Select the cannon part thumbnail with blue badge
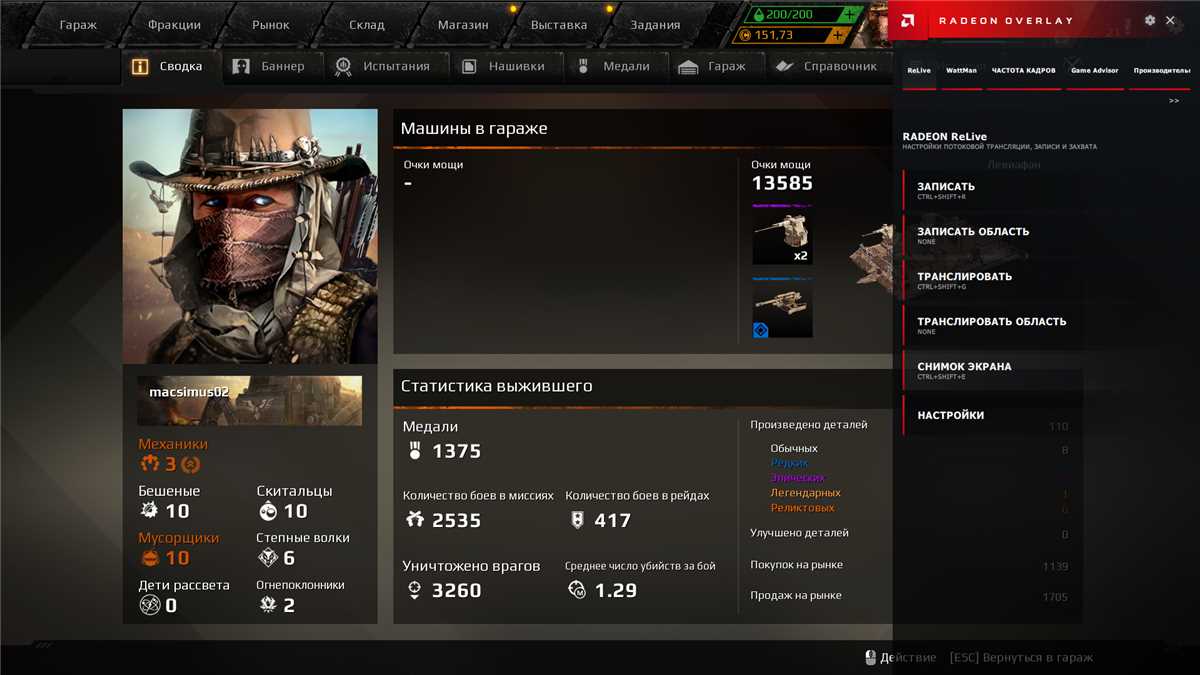The height and width of the screenshot is (675, 1200). pos(782,309)
